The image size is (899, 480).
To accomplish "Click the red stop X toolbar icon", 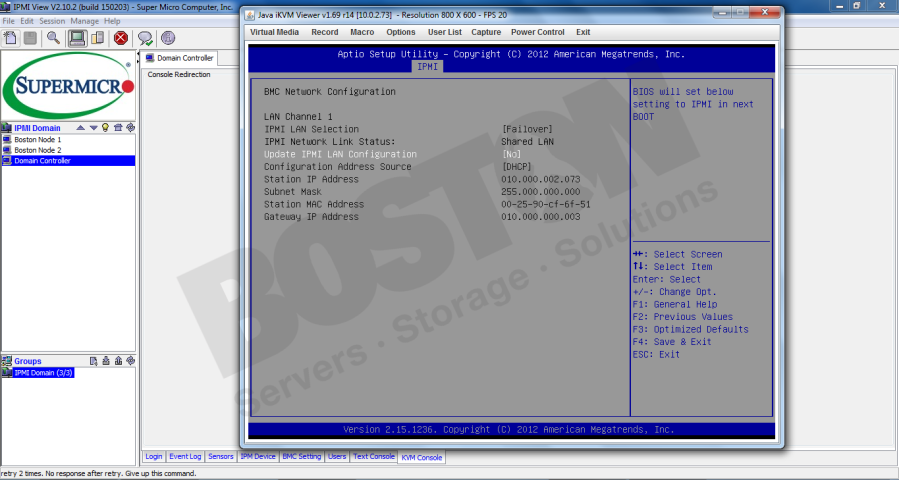I will click(120, 38).
